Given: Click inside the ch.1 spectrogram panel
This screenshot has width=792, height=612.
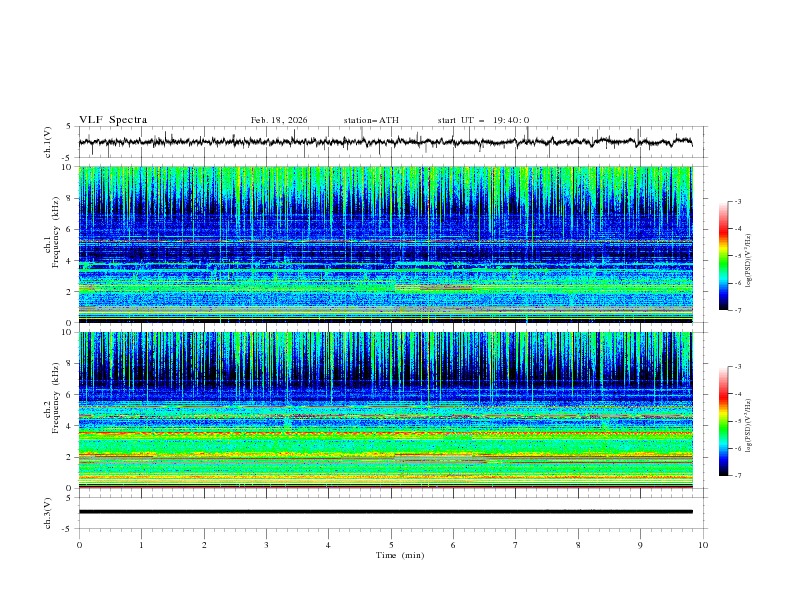Looking at the screenshot, I should tap(385, 244).
